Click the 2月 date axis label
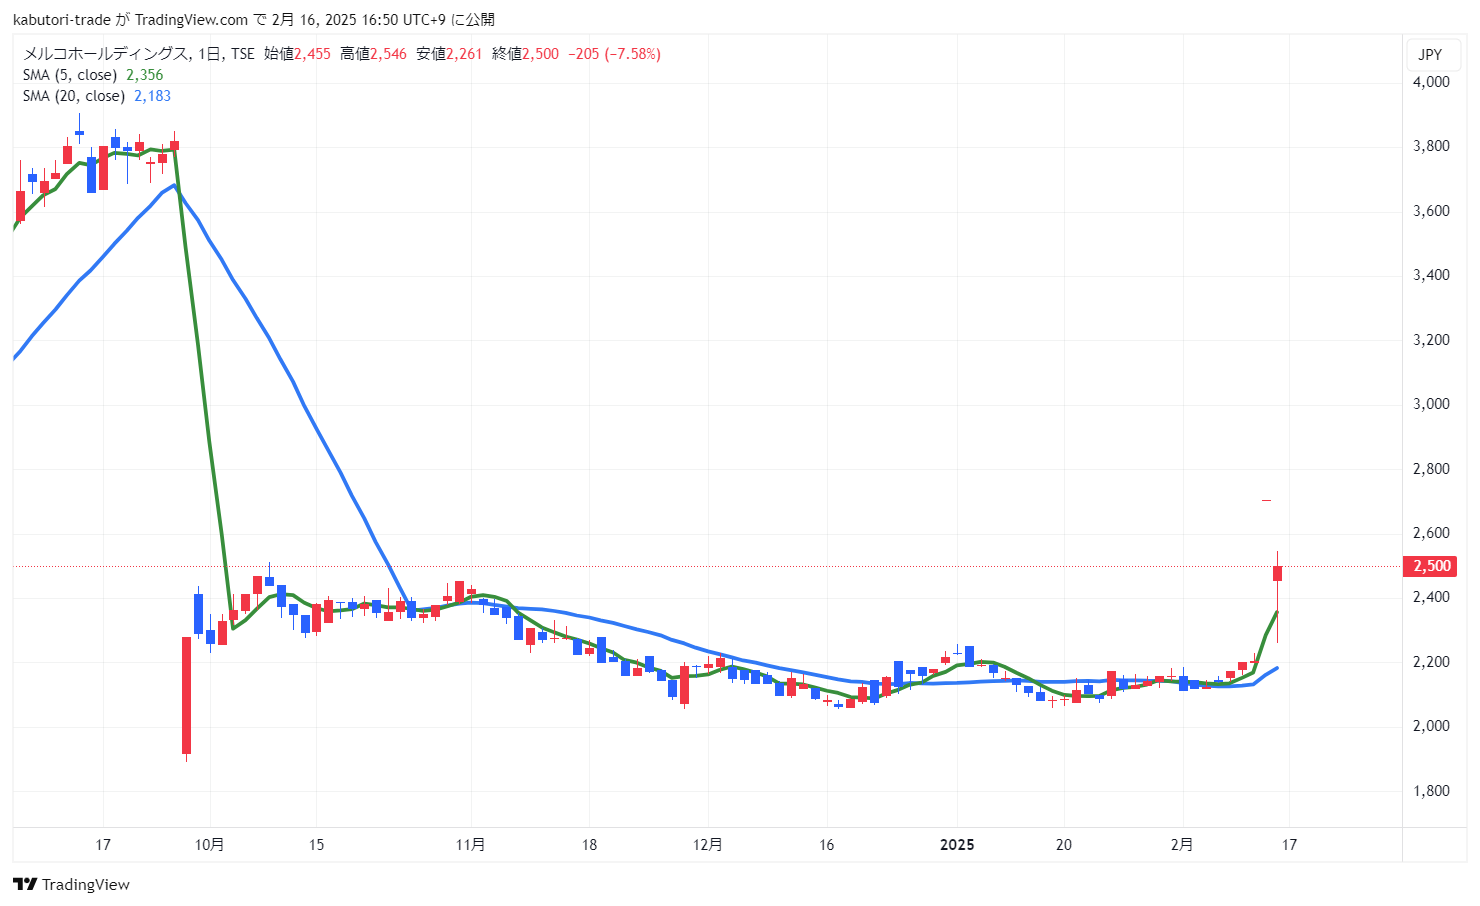This screenshot has height=906, width=1480. (1182, 845)
